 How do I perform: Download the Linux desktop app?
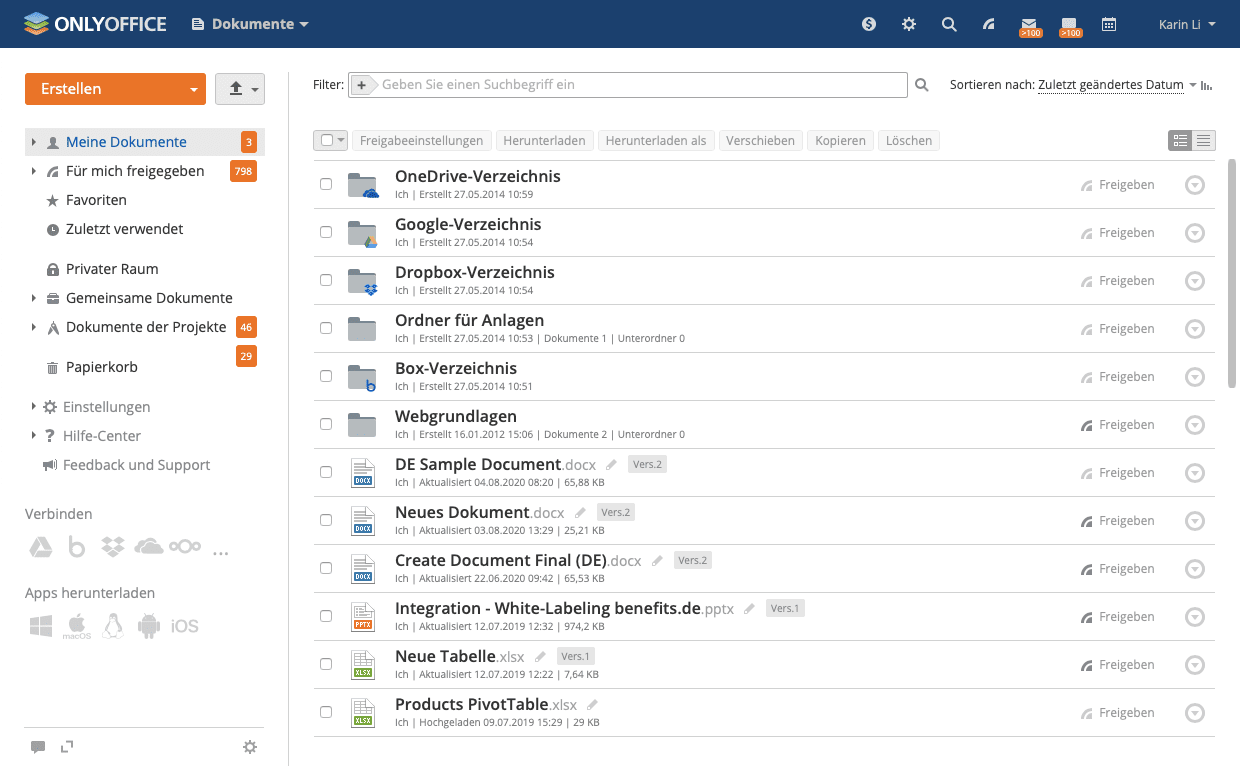tap(112, 626)
